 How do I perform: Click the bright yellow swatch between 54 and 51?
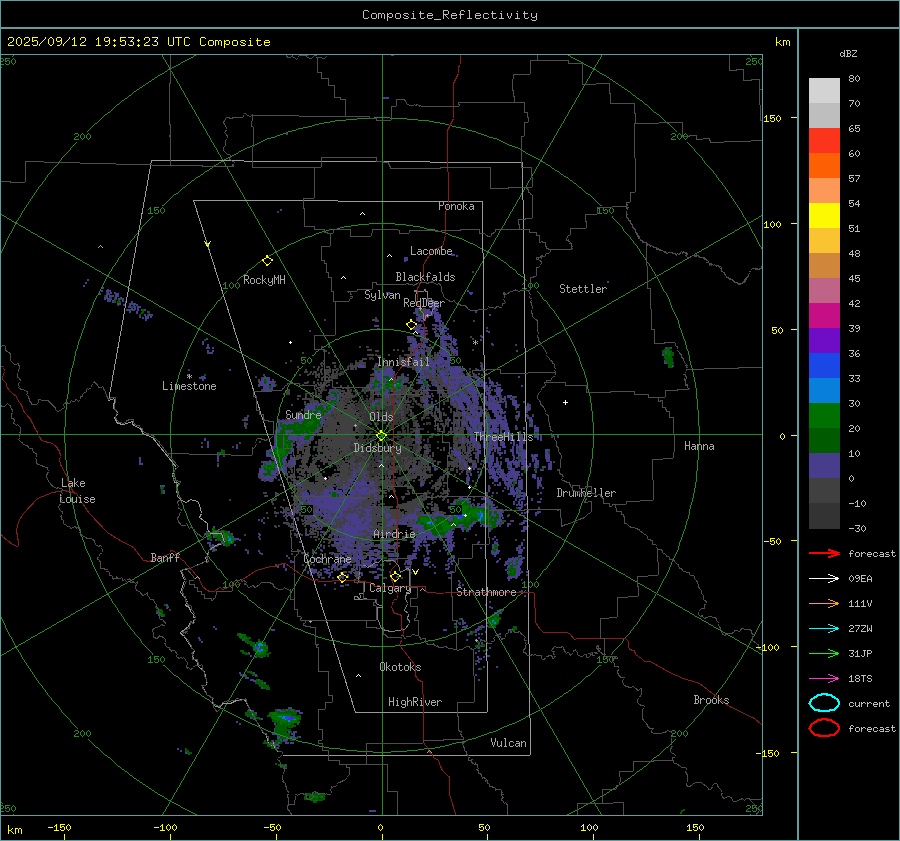824,216
